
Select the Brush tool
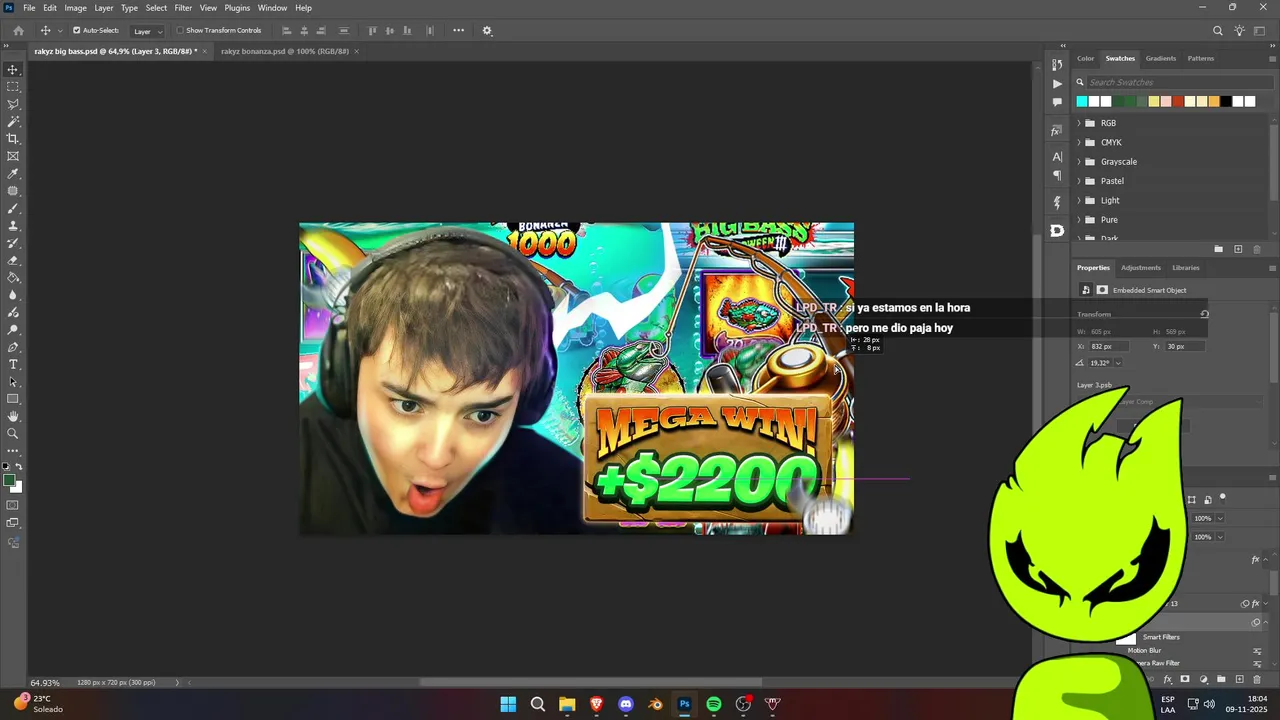click(x=13, y=209)
